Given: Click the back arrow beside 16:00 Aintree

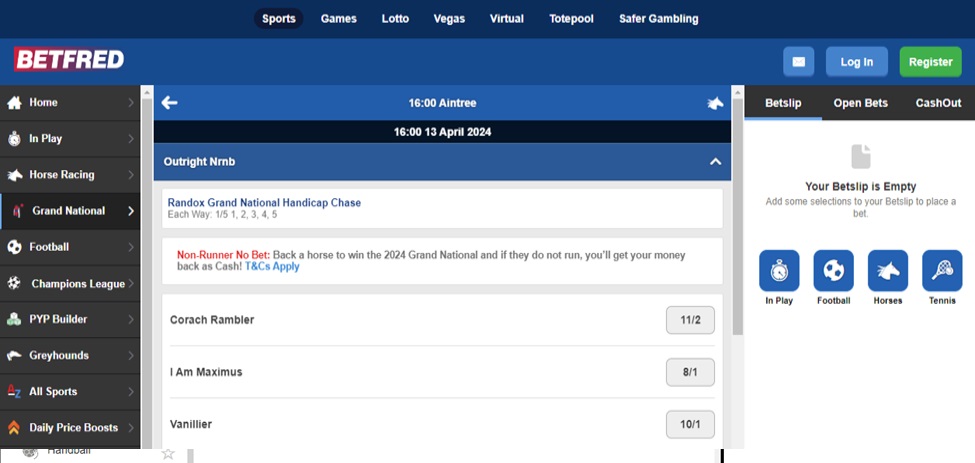Looking at the screenshot, I should [x=170, y=103].
